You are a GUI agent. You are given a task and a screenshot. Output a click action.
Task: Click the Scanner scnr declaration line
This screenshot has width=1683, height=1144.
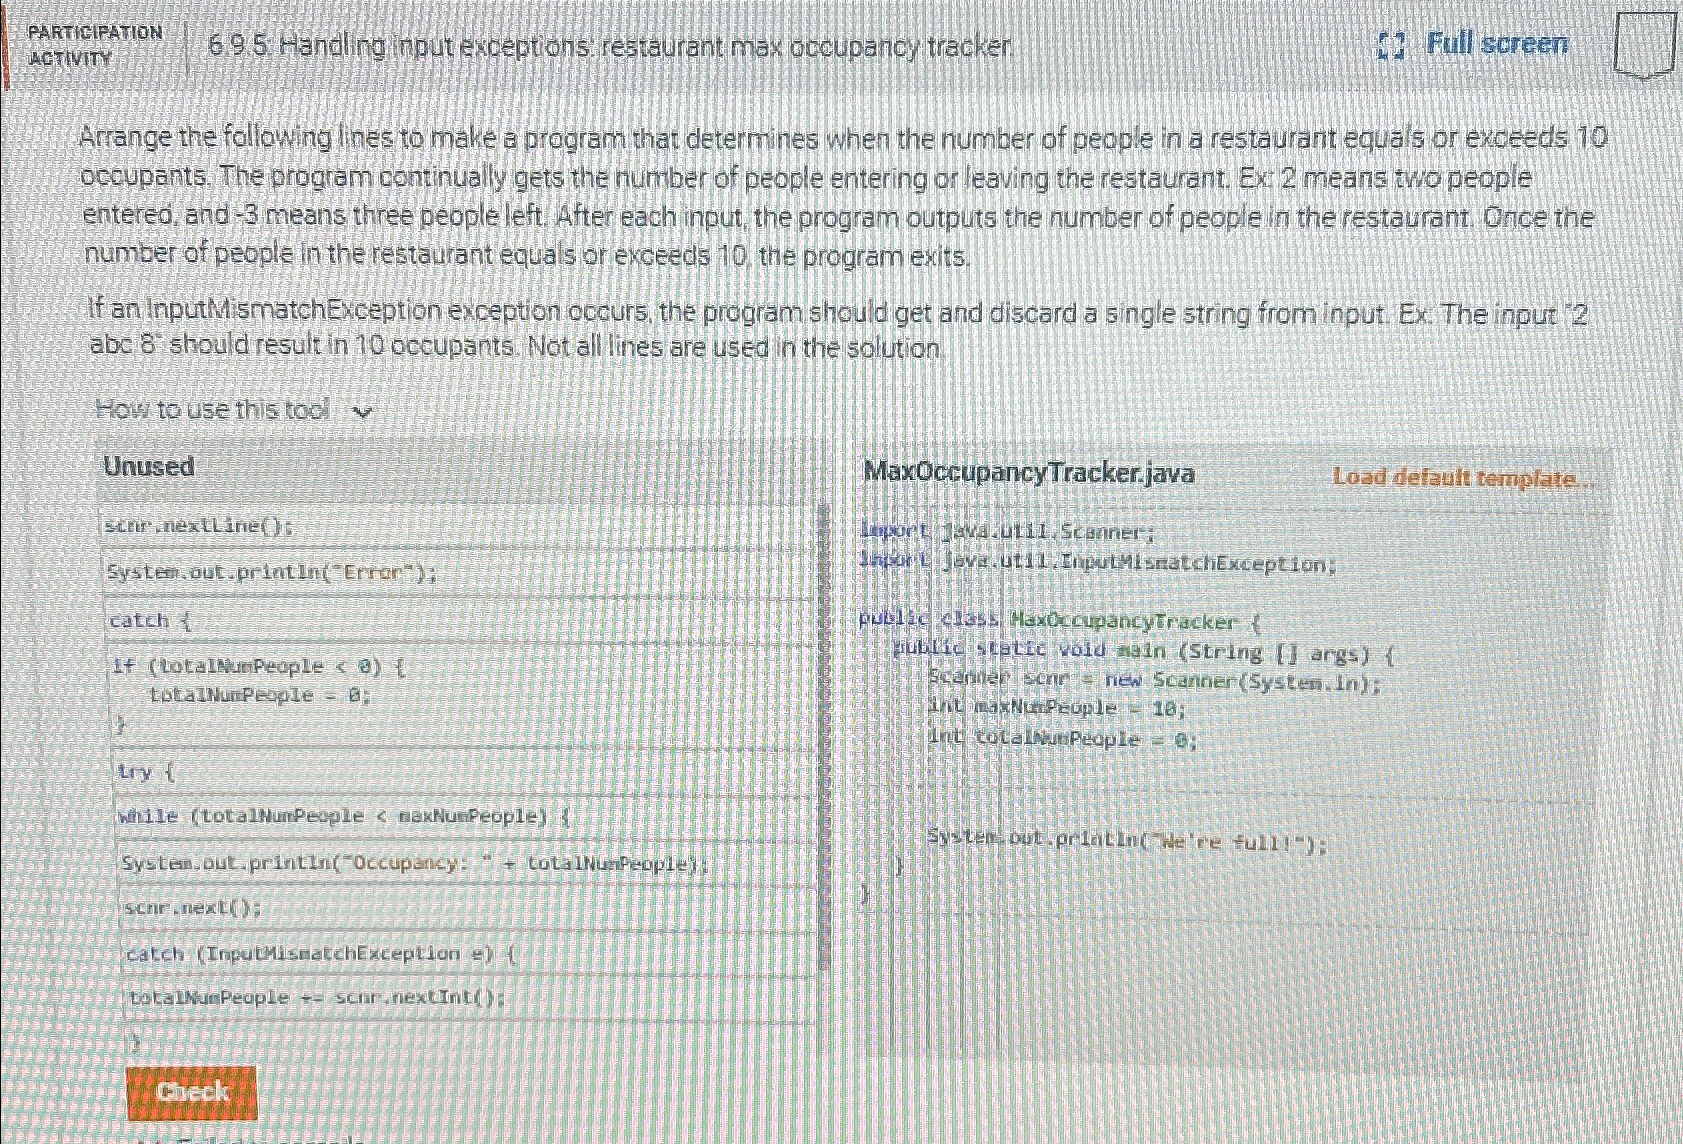point(1155,680)
